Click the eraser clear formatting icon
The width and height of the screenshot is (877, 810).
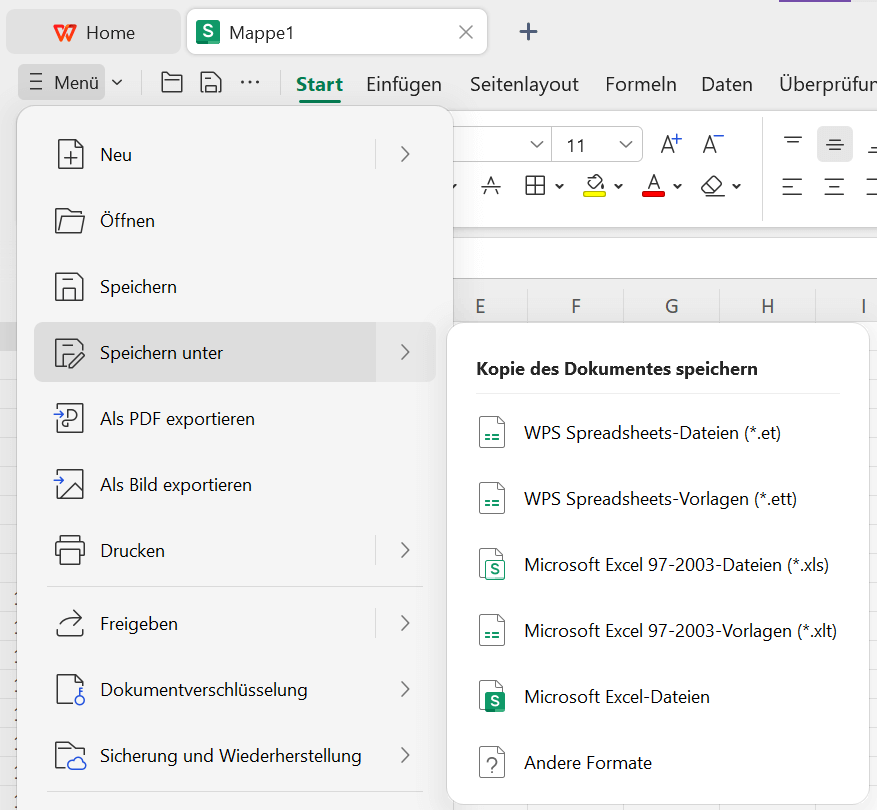coord(712,186)
